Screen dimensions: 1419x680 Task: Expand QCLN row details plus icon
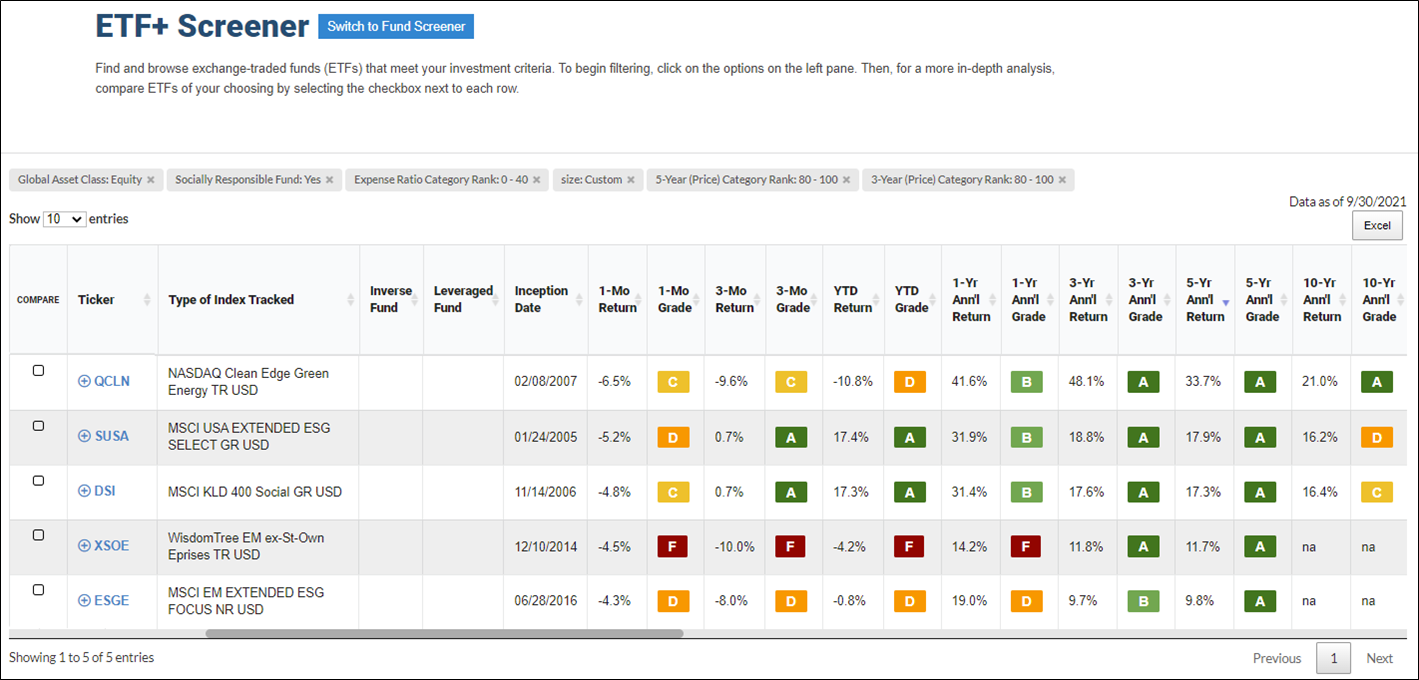pyautogui.click(x=84, y=381)
